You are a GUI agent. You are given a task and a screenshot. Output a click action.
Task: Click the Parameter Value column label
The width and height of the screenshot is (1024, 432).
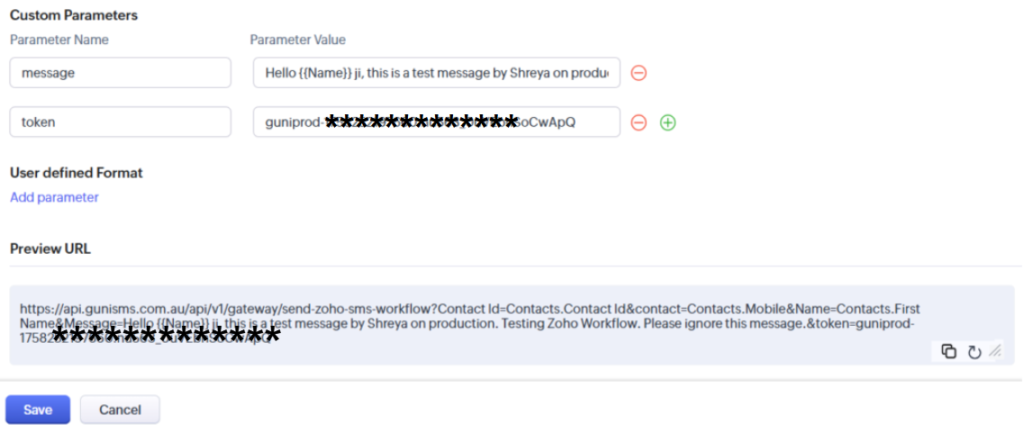(297, 40)
